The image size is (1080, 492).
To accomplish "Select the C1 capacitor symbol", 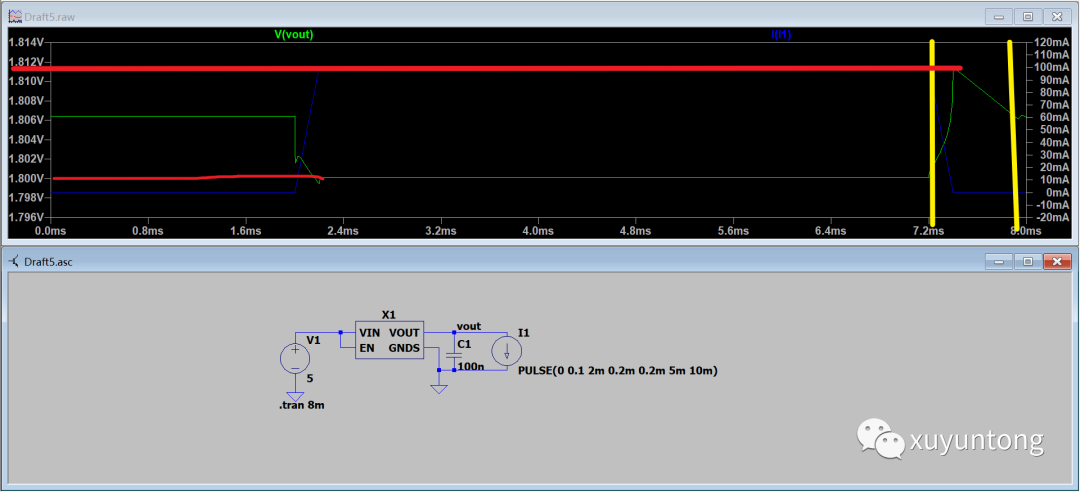I will click(453, 355).
